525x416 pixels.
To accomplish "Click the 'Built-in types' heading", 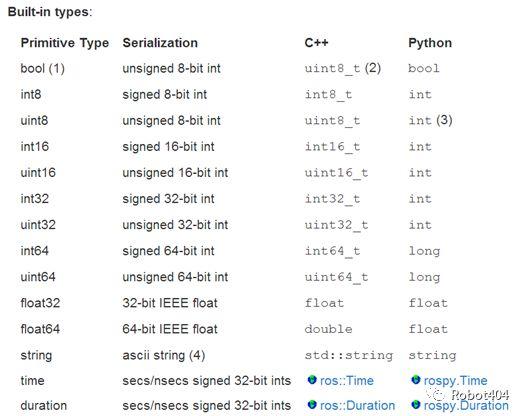I will 50,12.
